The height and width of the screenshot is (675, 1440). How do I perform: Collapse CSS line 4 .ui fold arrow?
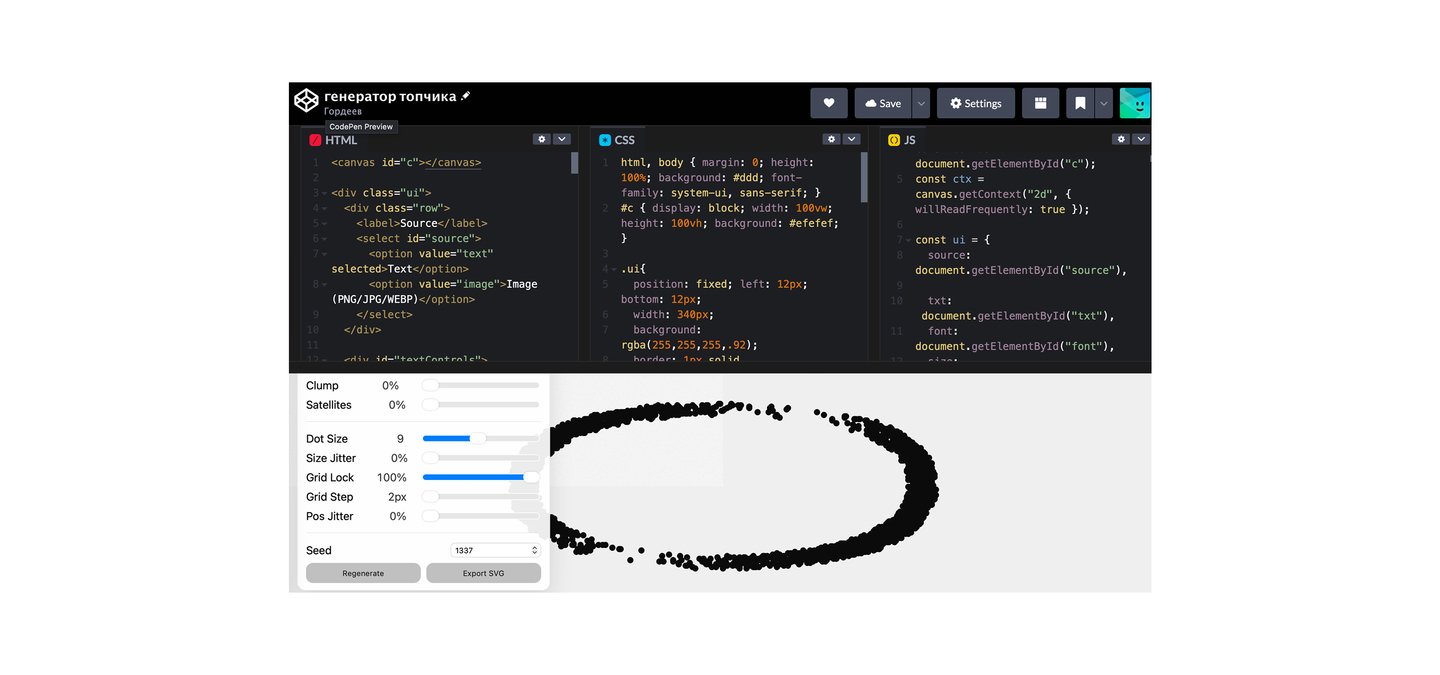[x=614, y=269]
